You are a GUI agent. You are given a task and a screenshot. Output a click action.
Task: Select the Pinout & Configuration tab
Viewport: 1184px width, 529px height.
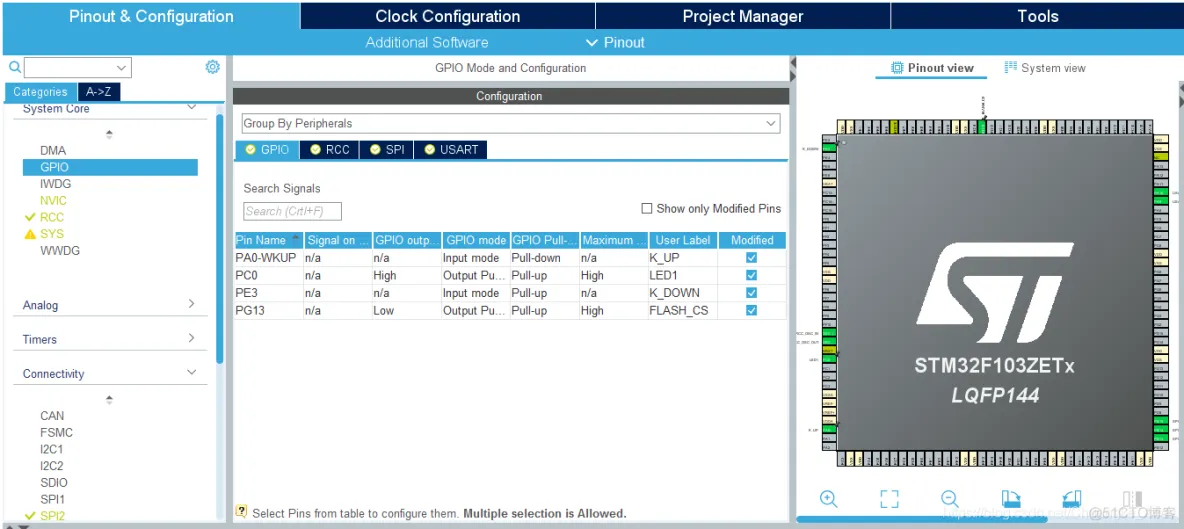pos(151,16)
